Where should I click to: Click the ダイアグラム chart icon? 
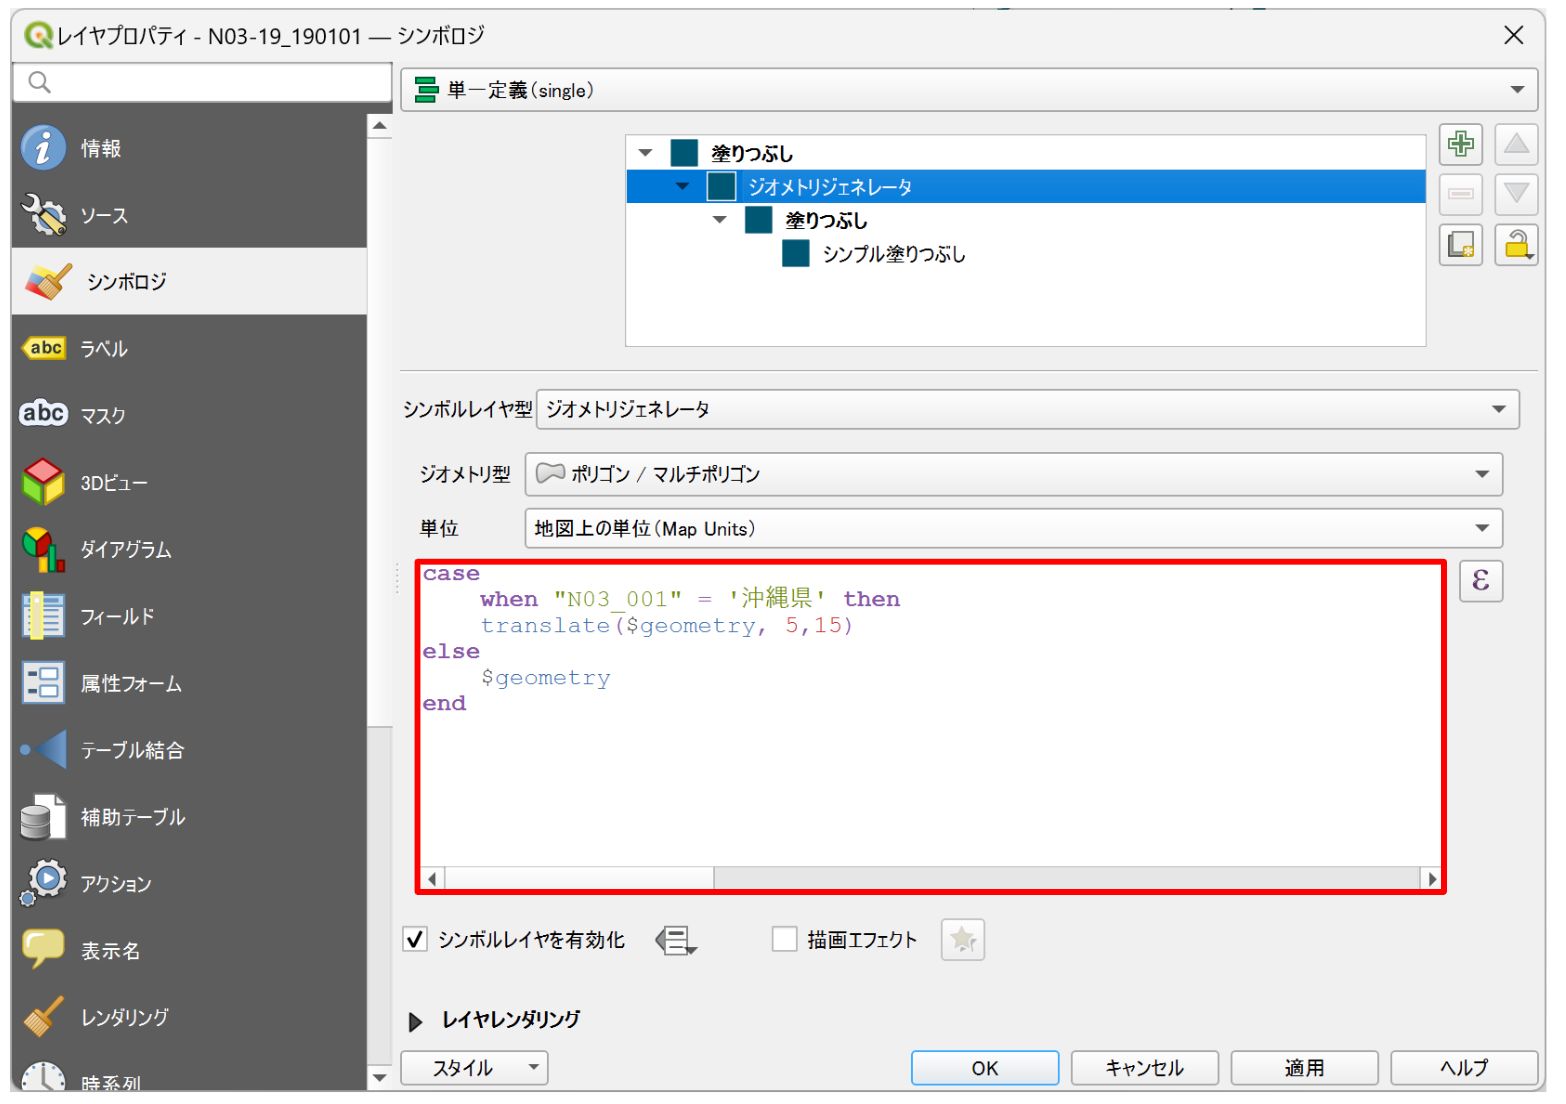pyautogui.click(x=43, y=549)
